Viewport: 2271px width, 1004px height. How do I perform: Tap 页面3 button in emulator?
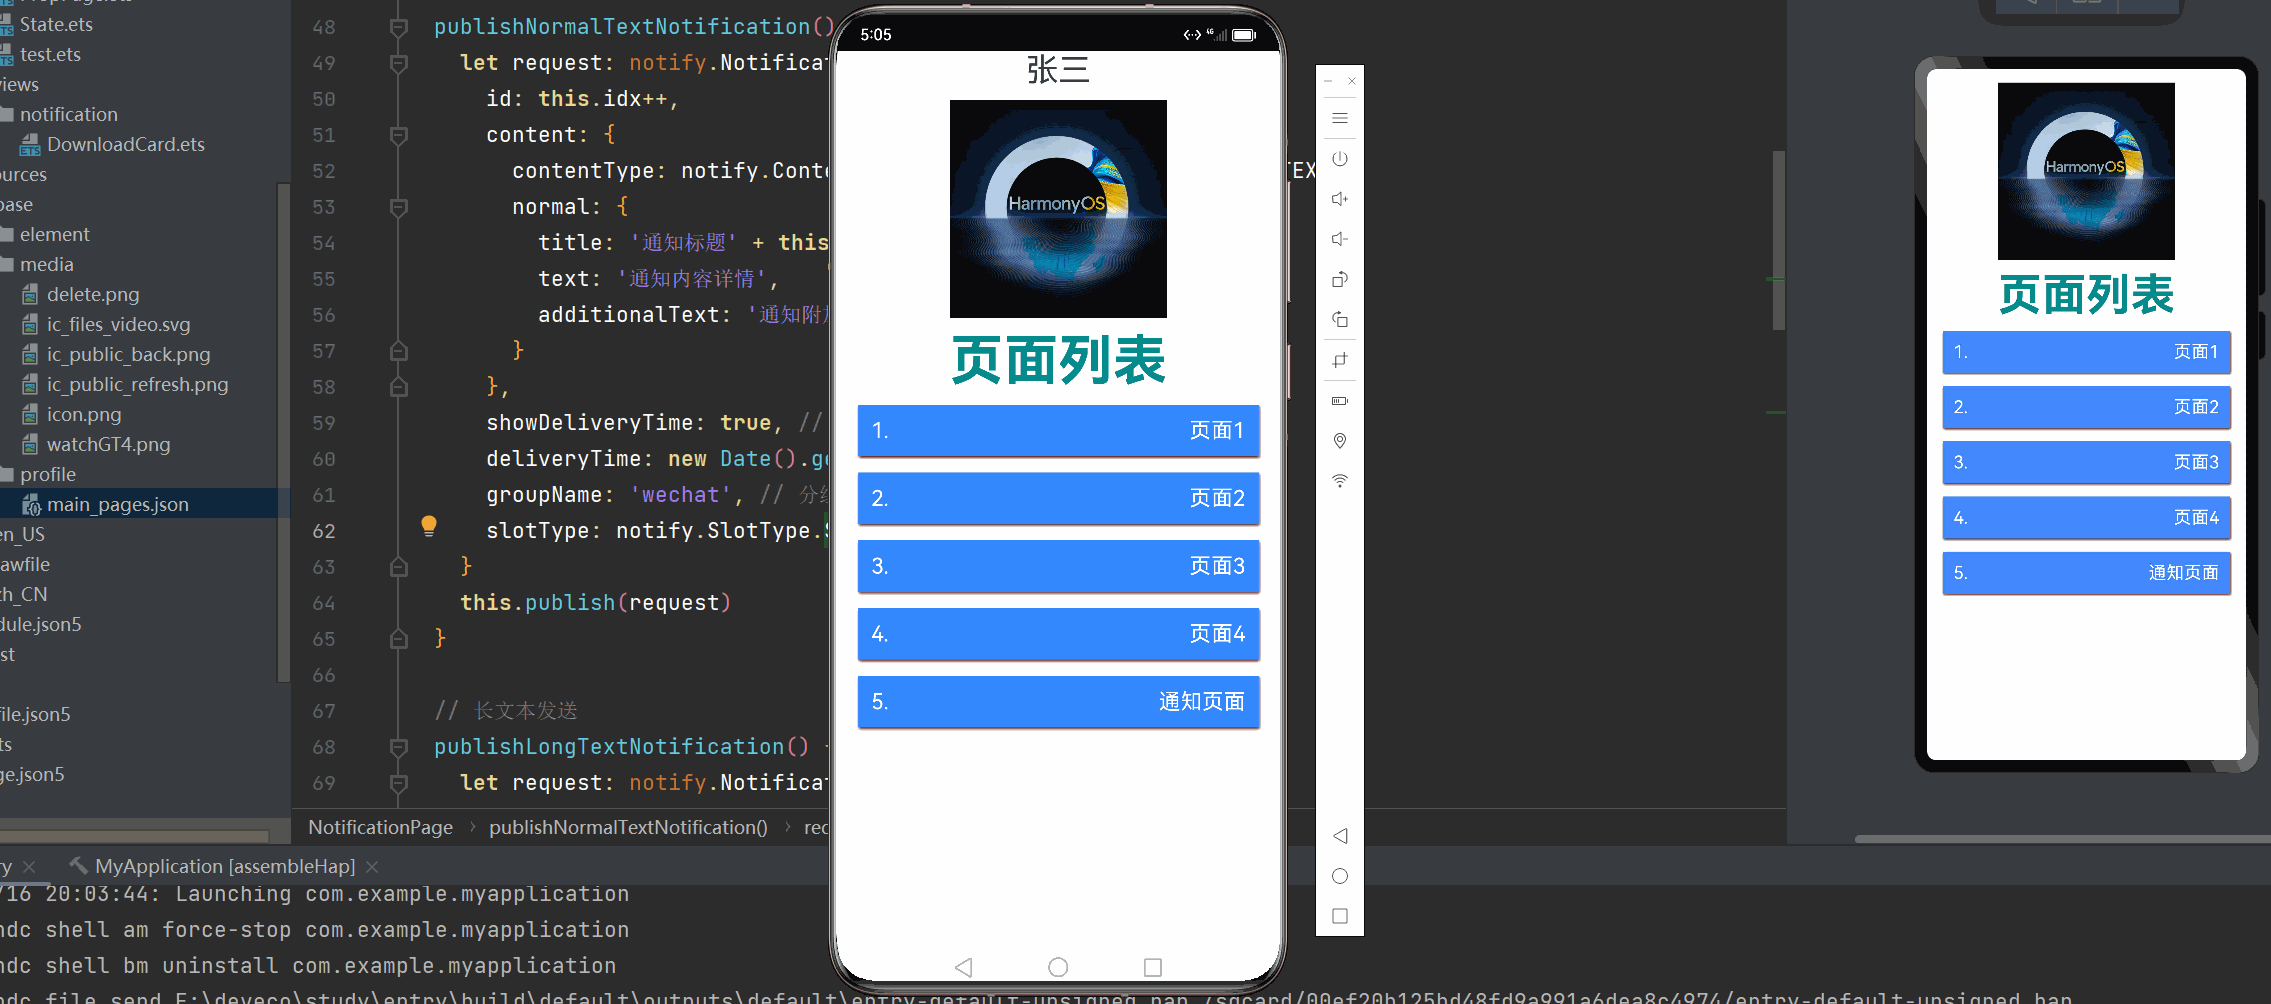click(x=1058, y=566)
